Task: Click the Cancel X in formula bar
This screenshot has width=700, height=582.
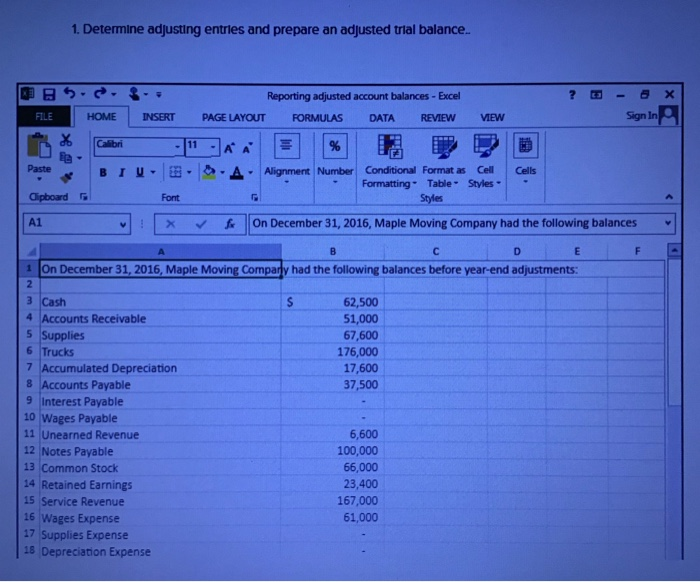Action: 171,224
